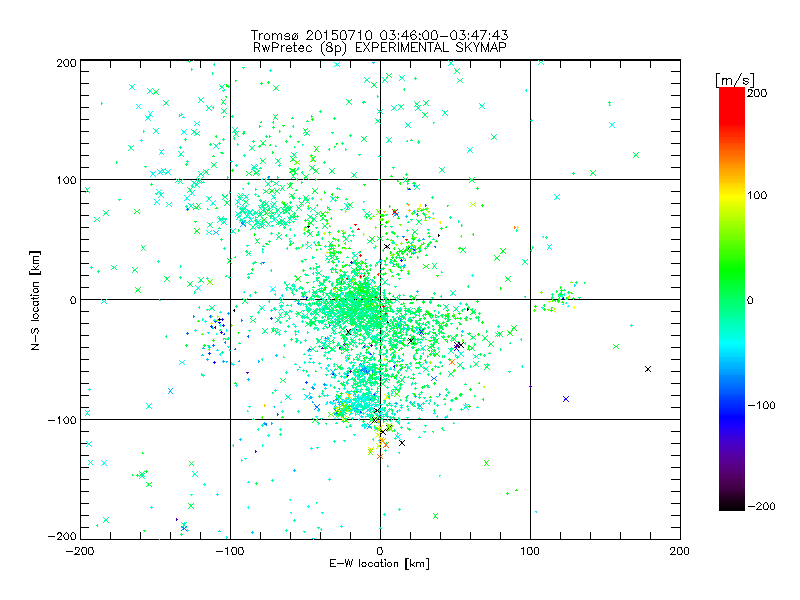Click the x-axis tick label '-100'
Screen dimensions: 800x600
(x=230, y=551)
